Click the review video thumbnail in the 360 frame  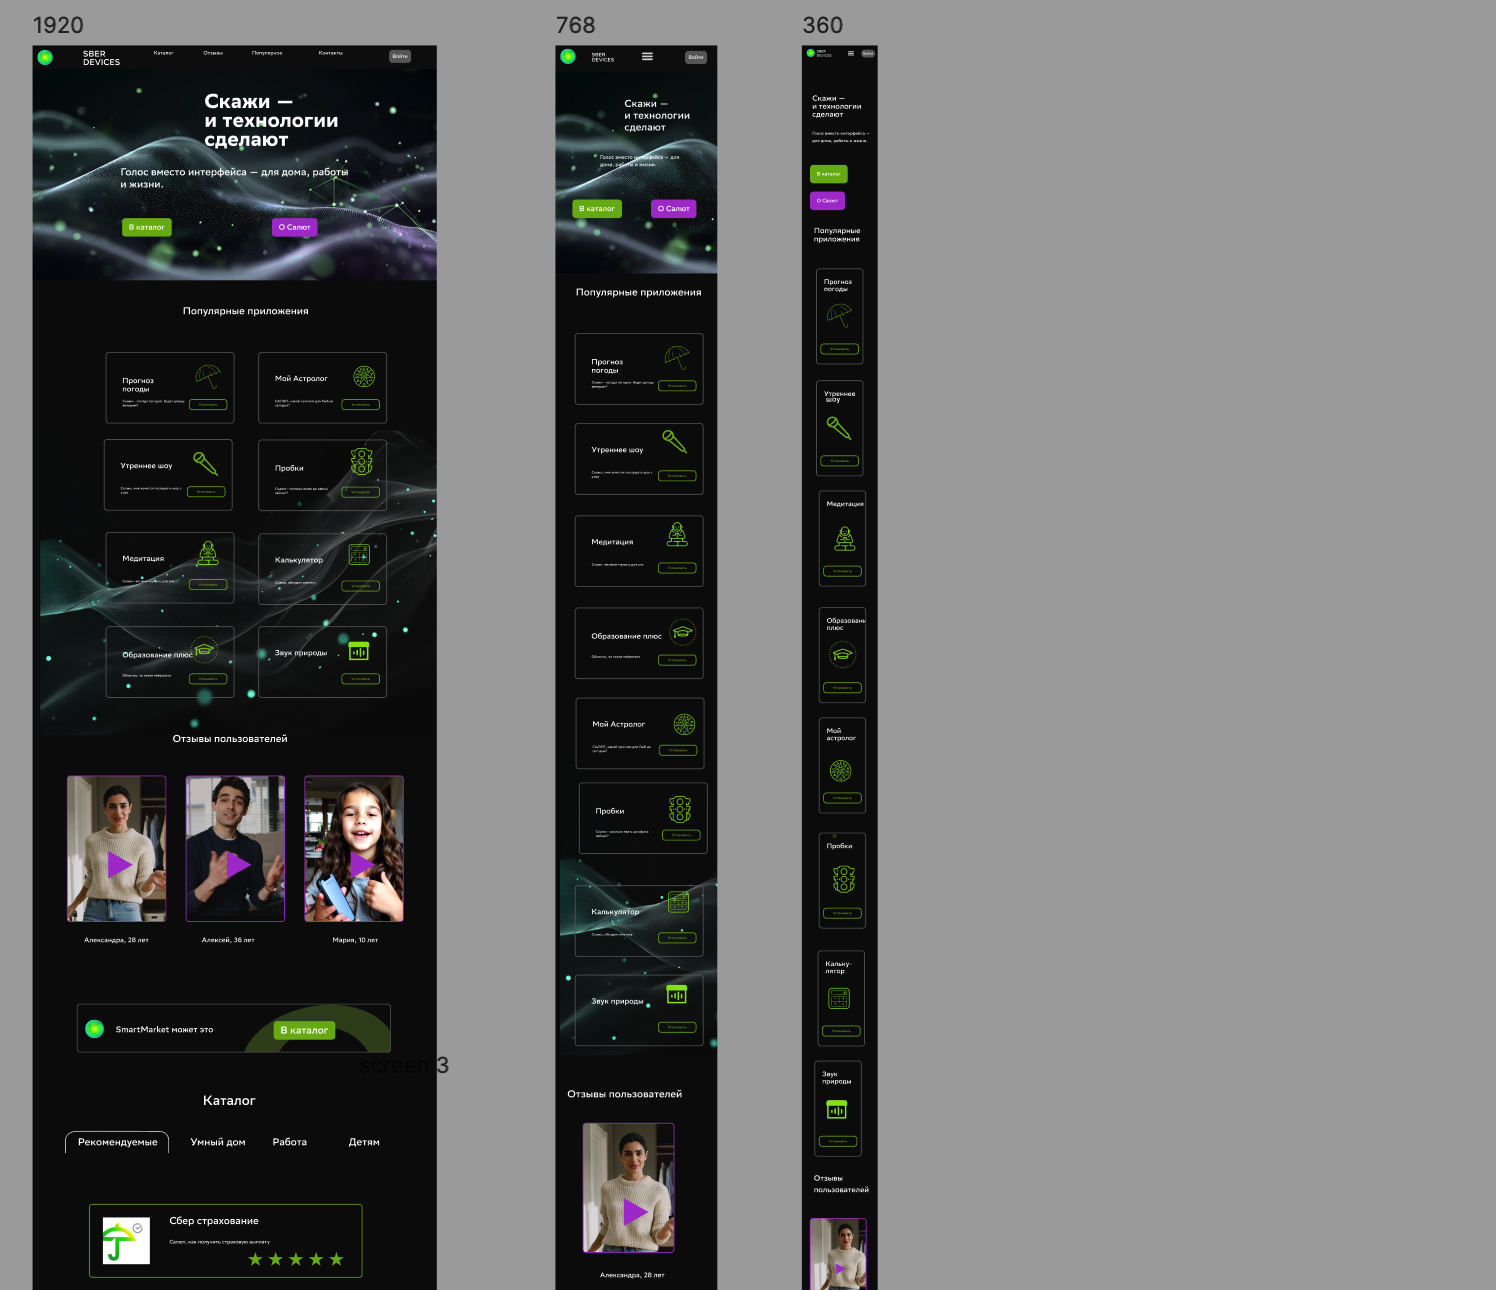coord(838,1254)
